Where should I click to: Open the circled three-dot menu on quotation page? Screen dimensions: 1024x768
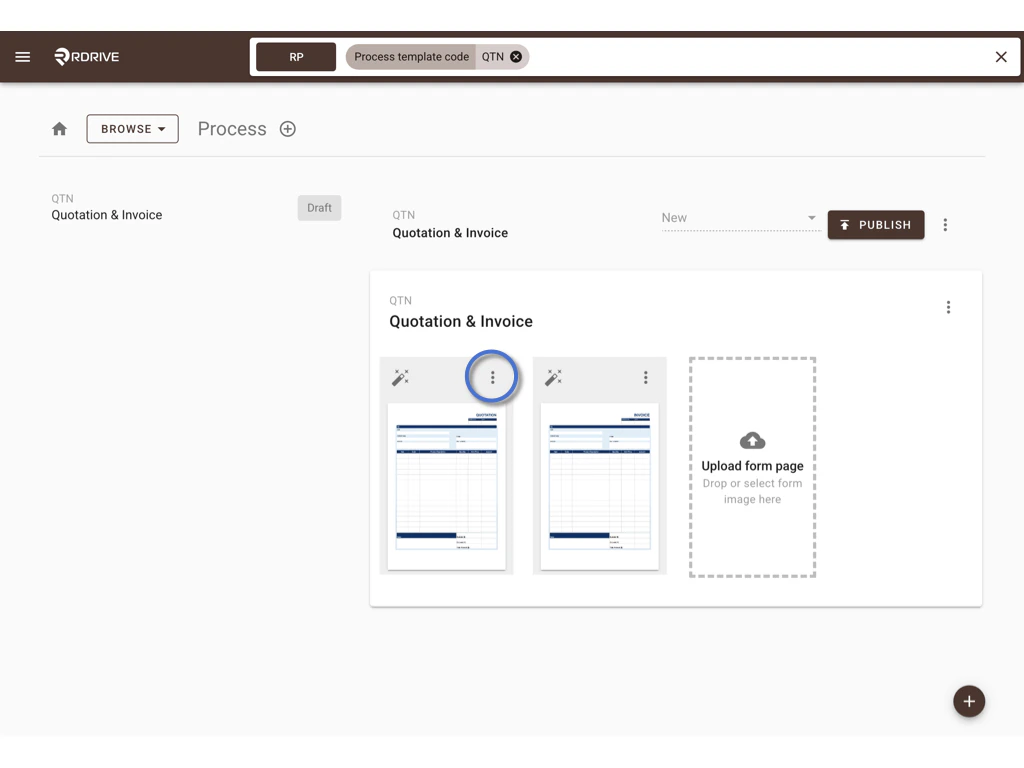tap(492, 377)
